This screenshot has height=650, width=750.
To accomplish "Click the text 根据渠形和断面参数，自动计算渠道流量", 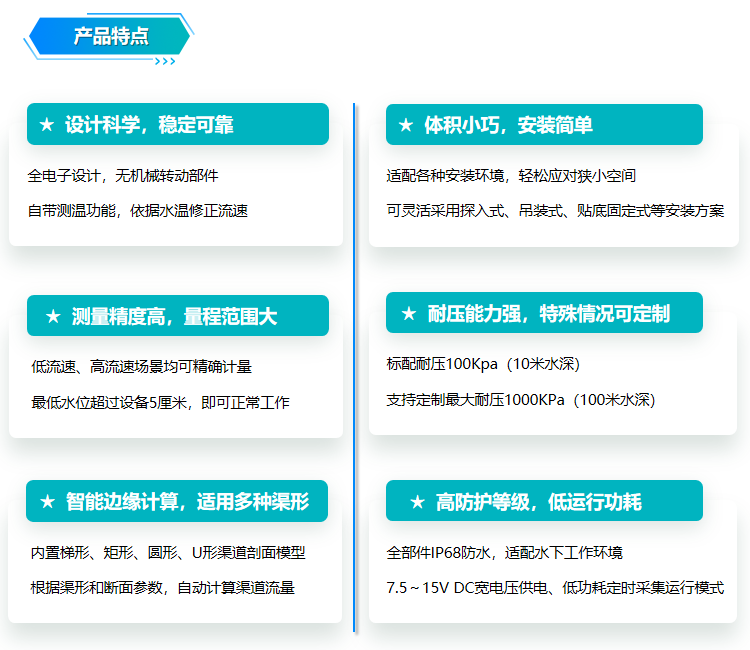I will click(163, 587).
